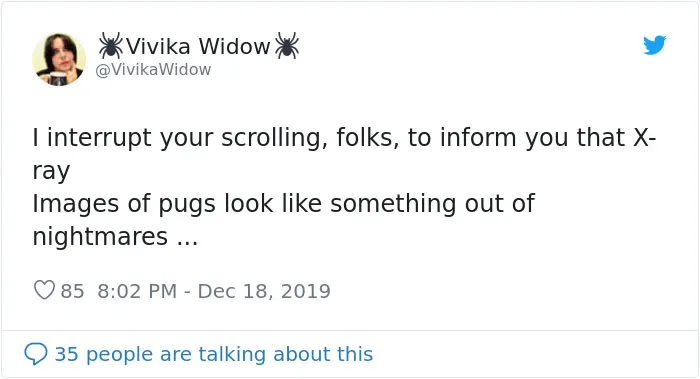Click the word scrolling in the tweet
Viewport: 700px width, 379px height.
271,137
